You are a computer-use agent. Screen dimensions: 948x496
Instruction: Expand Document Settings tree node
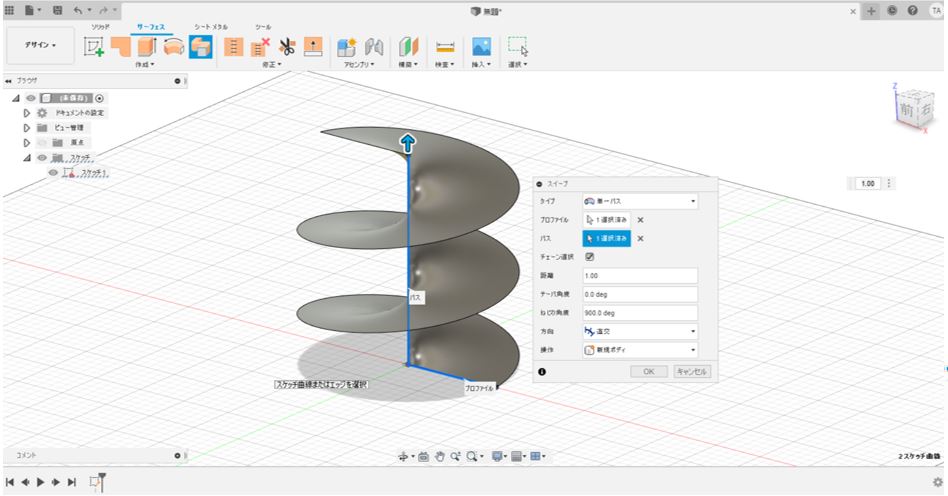point(27,113)
